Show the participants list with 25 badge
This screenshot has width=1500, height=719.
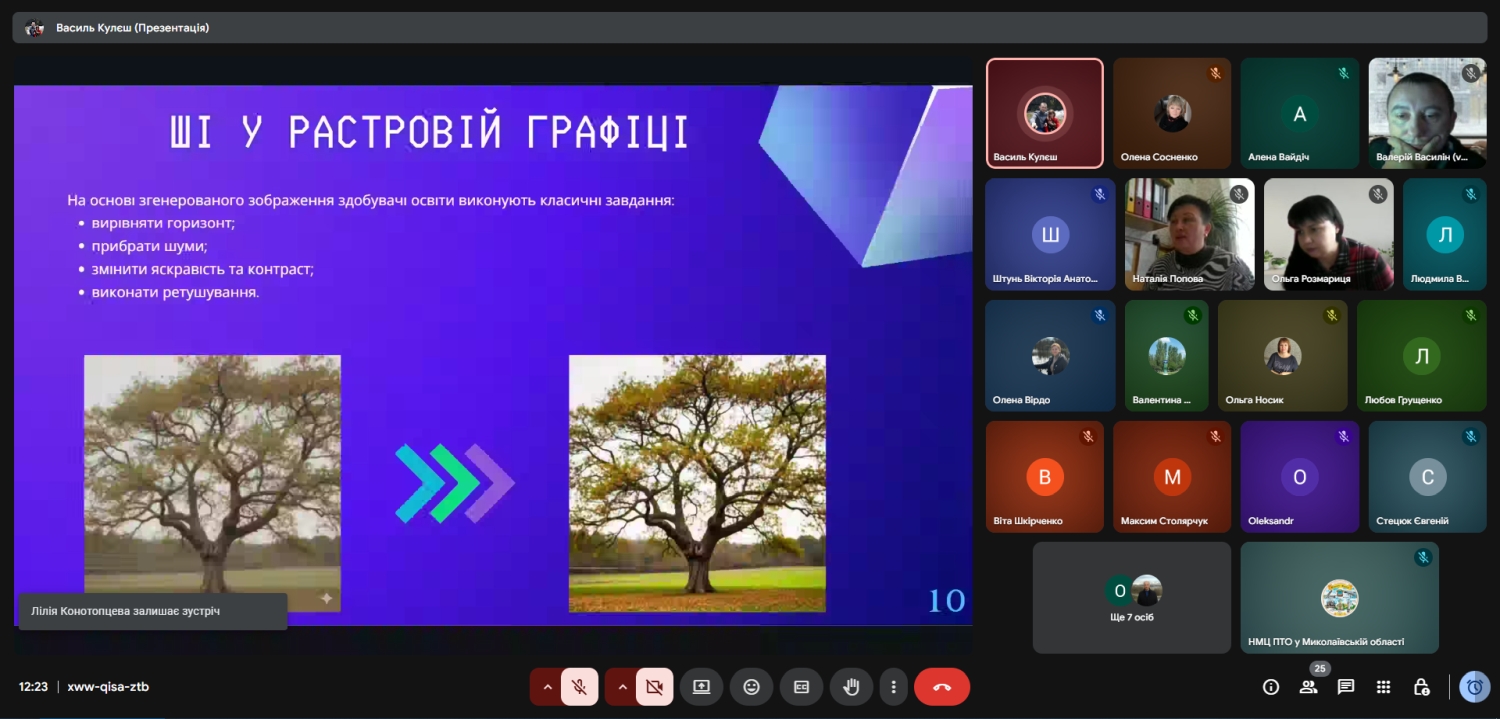pos(1308,687)
